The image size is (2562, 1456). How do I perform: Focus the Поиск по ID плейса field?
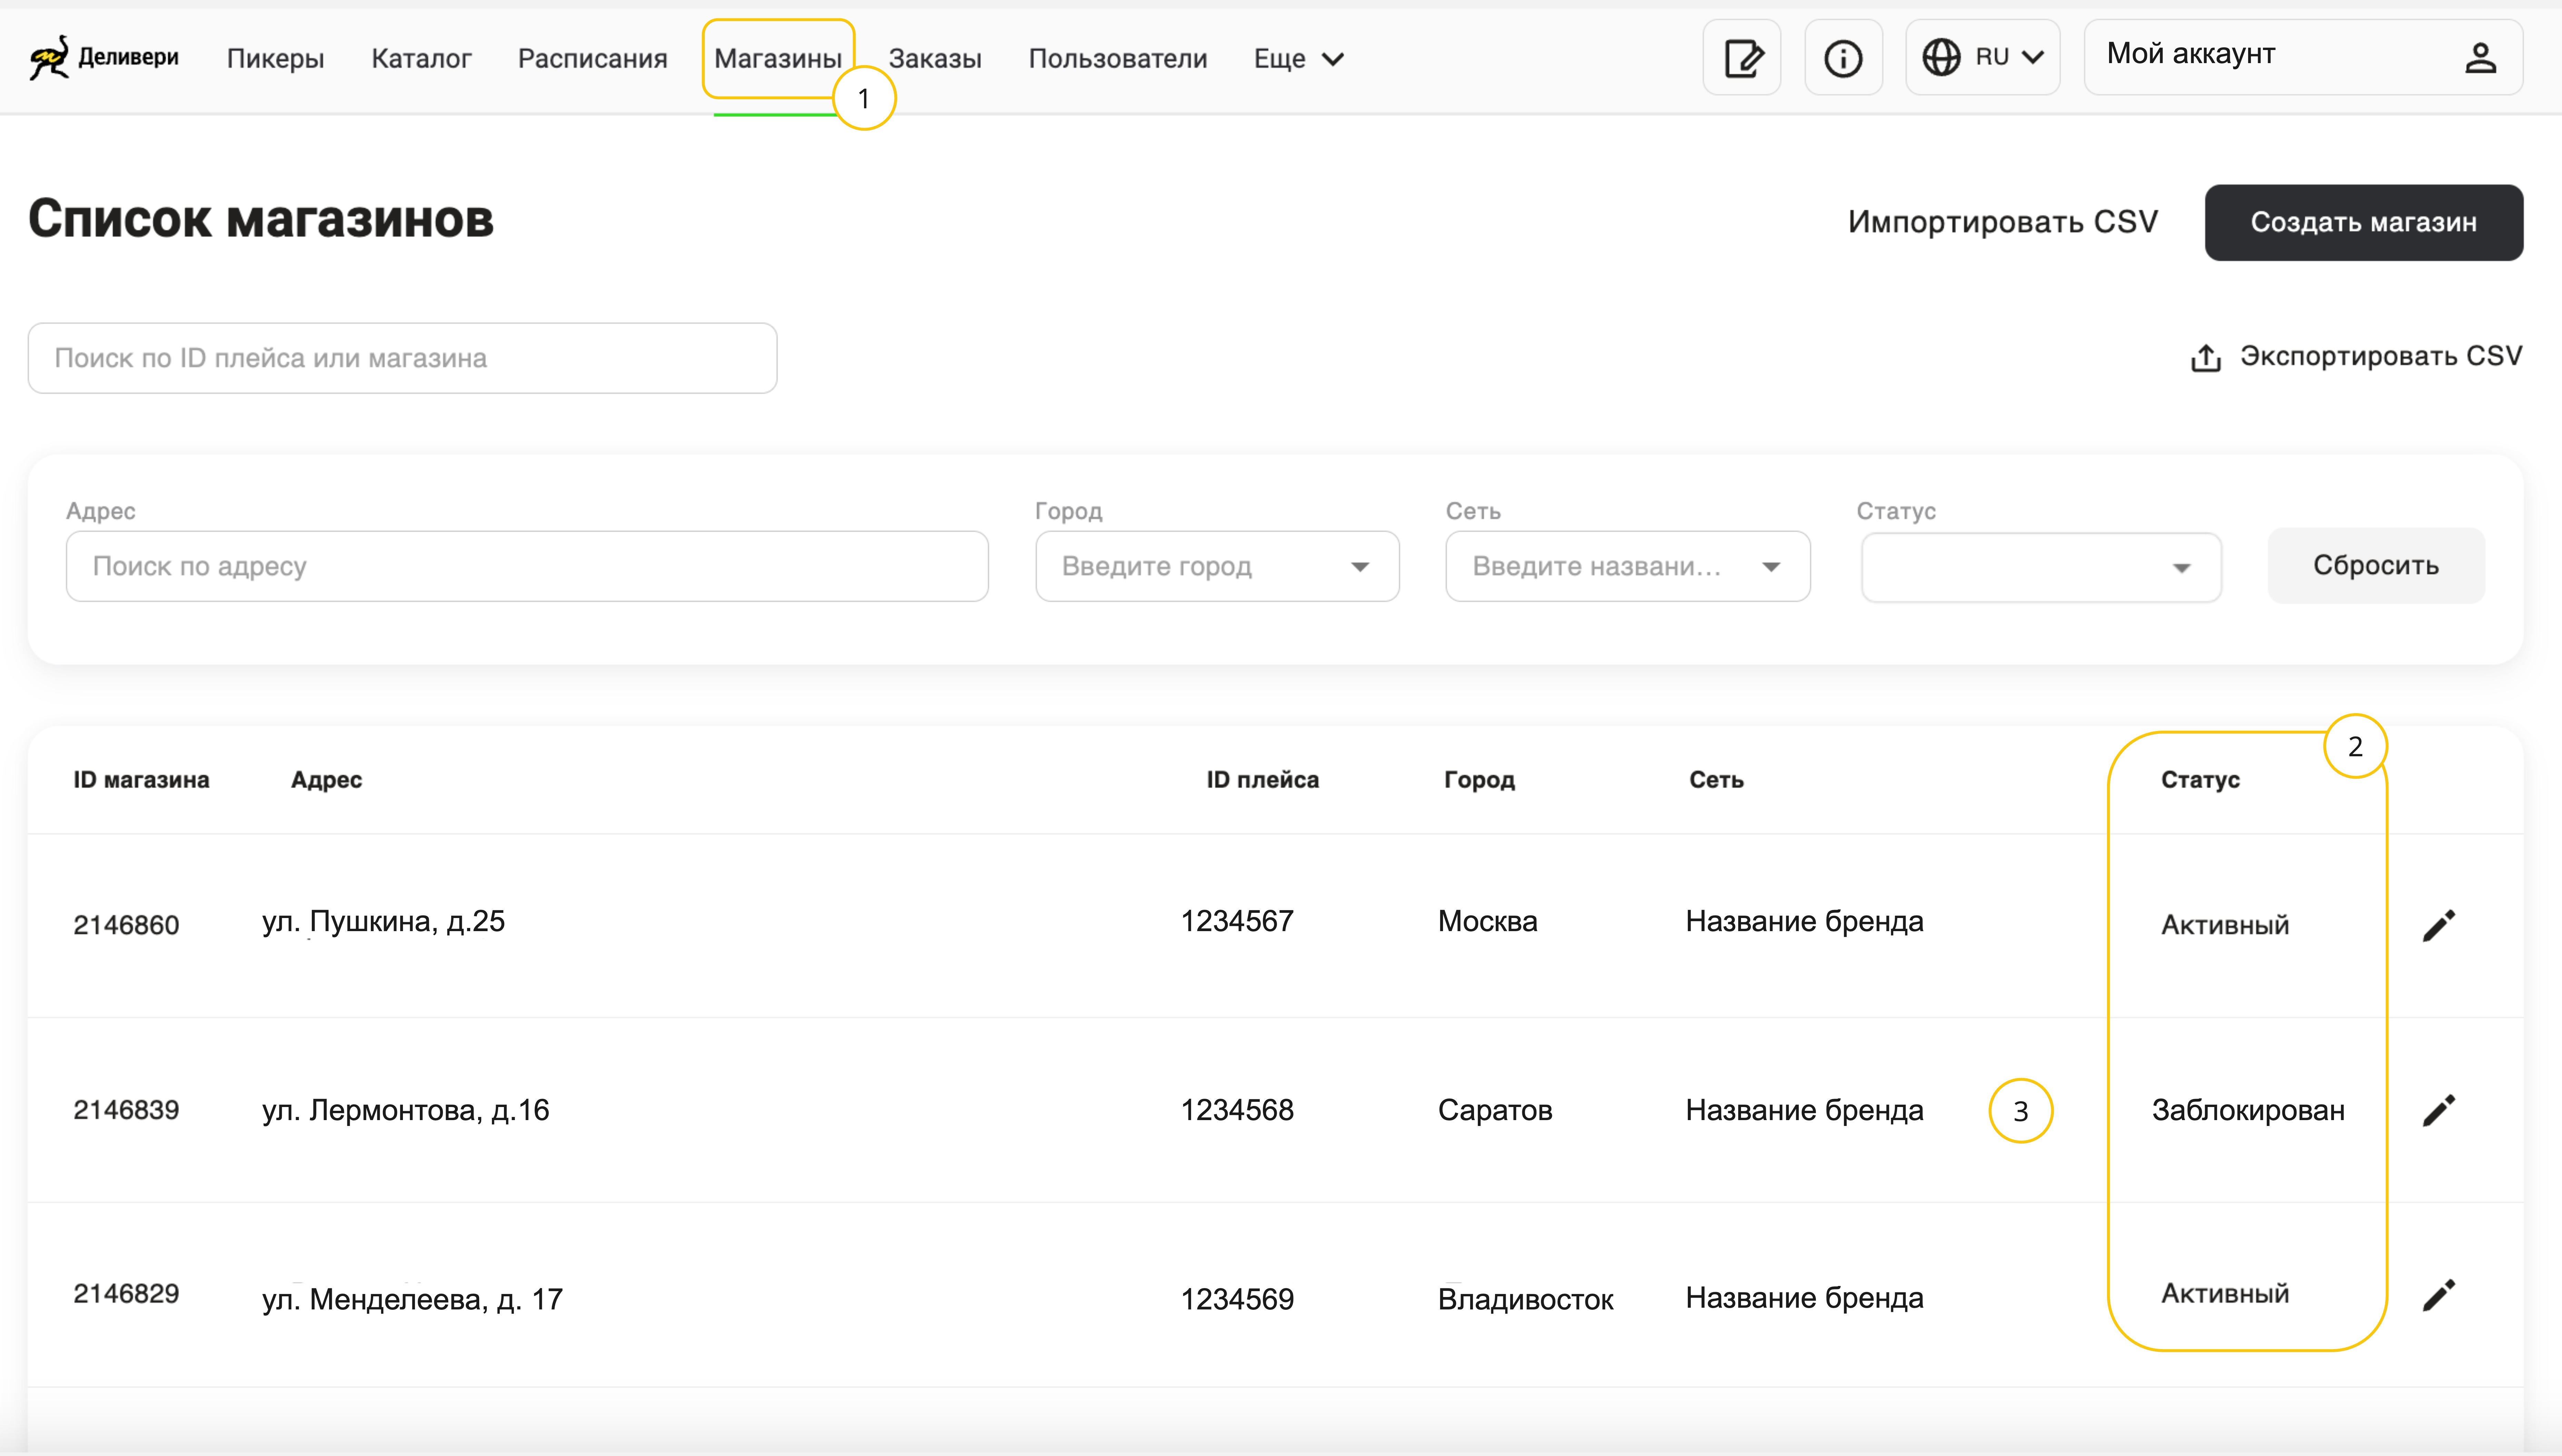click(x=402, y=358)
